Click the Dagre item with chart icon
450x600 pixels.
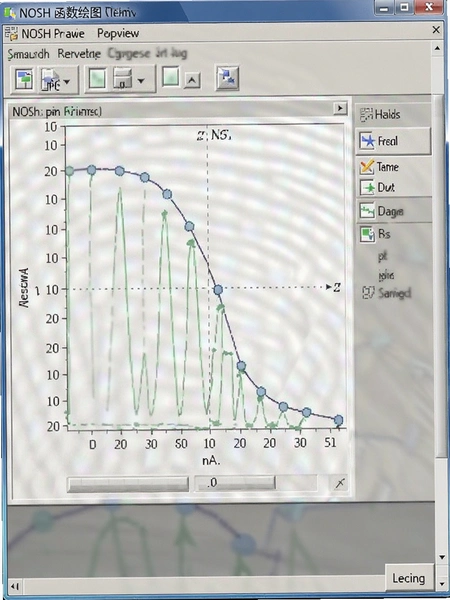click(393, 210)
